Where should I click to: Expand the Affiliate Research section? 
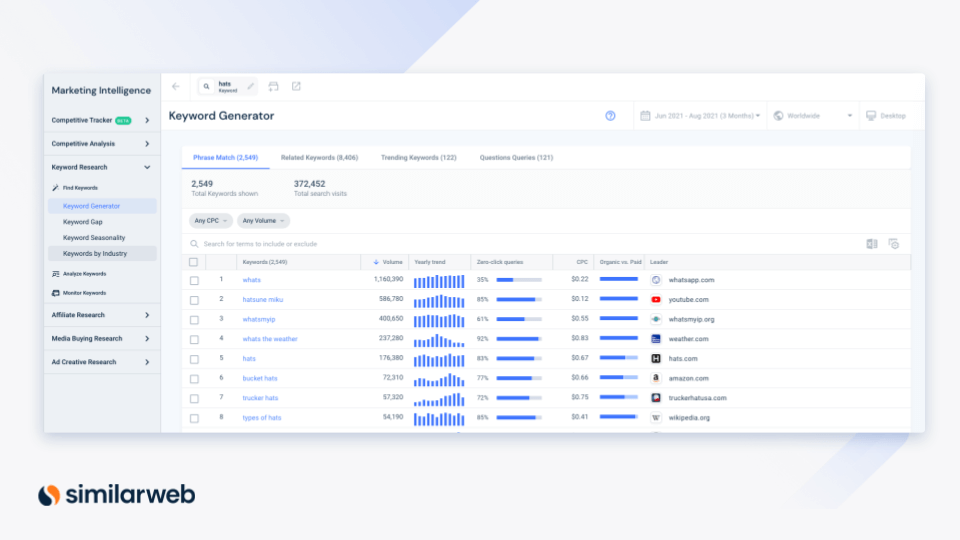click(x=100, y=315)
